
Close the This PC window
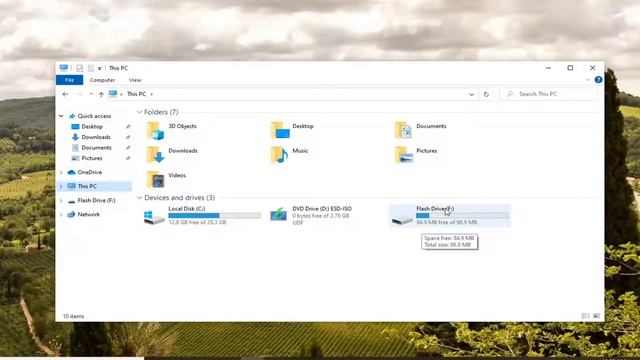point(593,68)
